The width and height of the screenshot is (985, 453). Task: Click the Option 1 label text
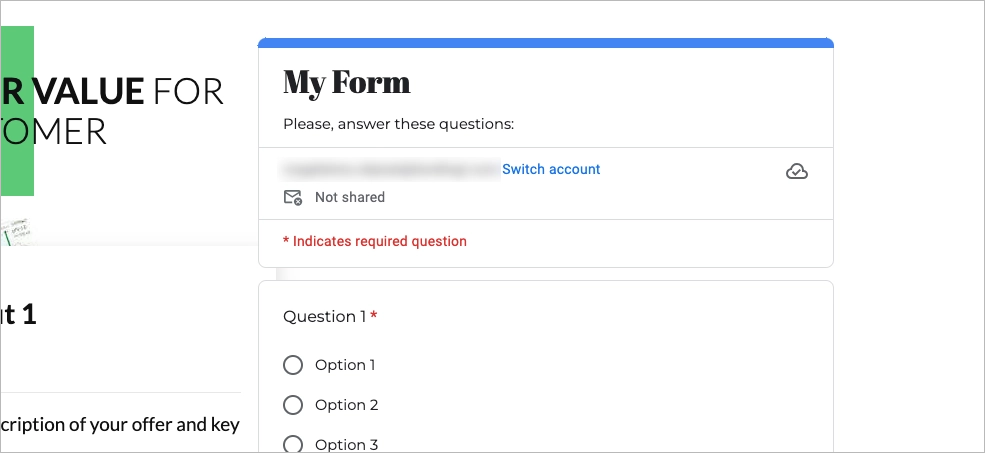pos(345,365)
